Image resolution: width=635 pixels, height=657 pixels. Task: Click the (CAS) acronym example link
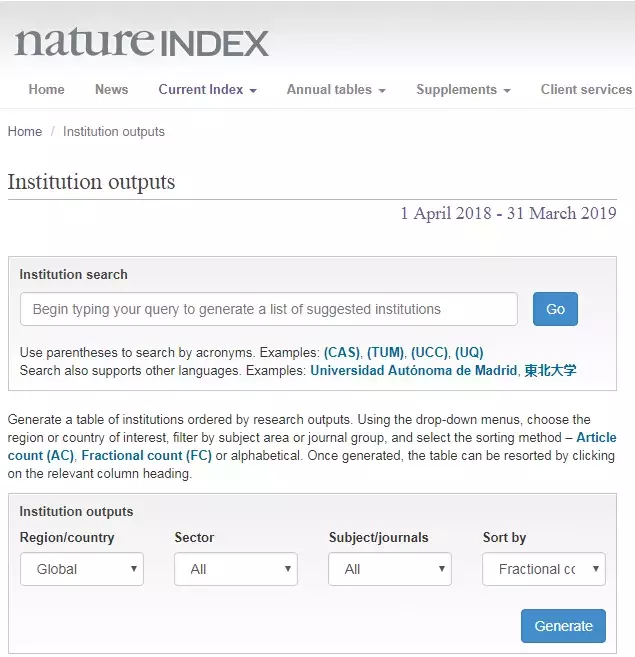click(x=341, y=353)
